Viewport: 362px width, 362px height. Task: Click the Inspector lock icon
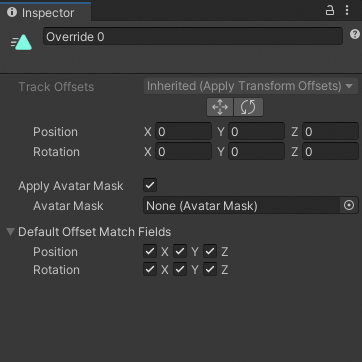click(330, 11)
